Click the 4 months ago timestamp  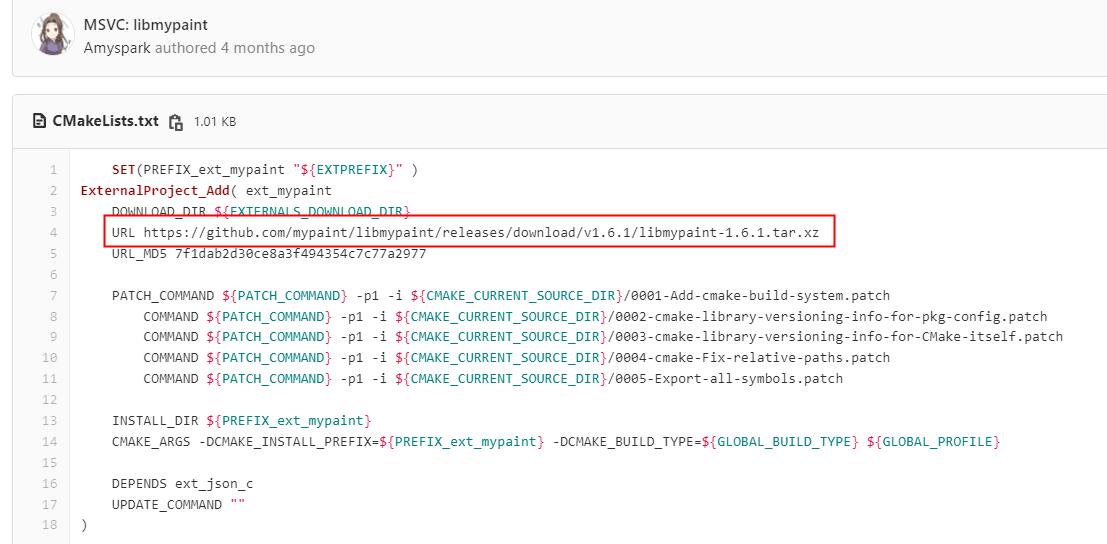point(268,48)
